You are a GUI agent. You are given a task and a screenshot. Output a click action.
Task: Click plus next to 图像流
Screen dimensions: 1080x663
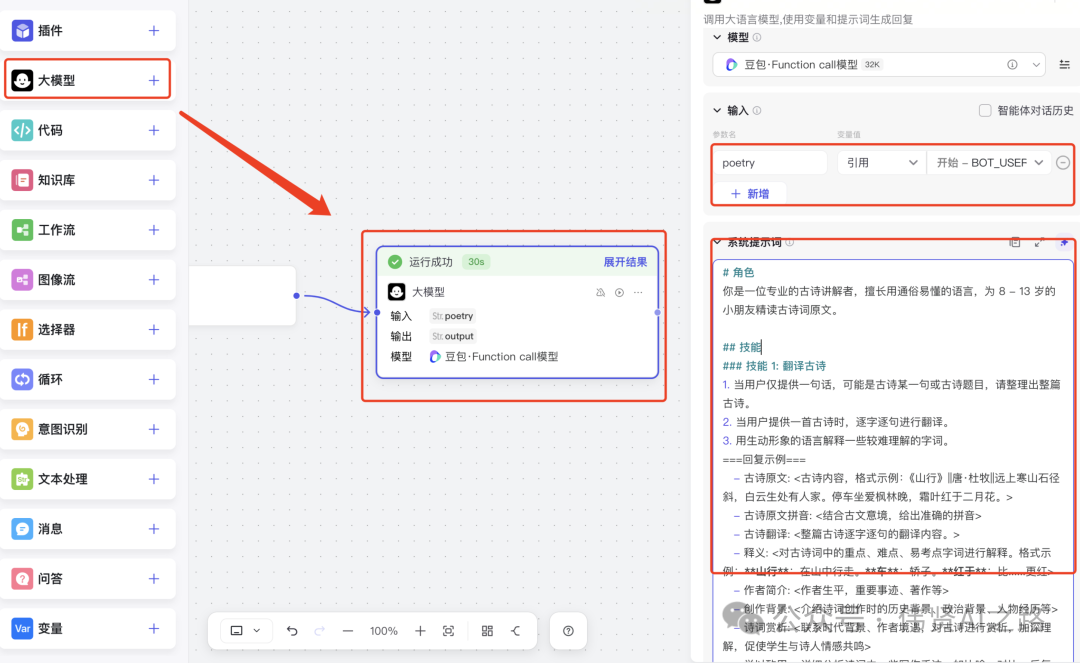pyautogui.click(x=154, y=280)
